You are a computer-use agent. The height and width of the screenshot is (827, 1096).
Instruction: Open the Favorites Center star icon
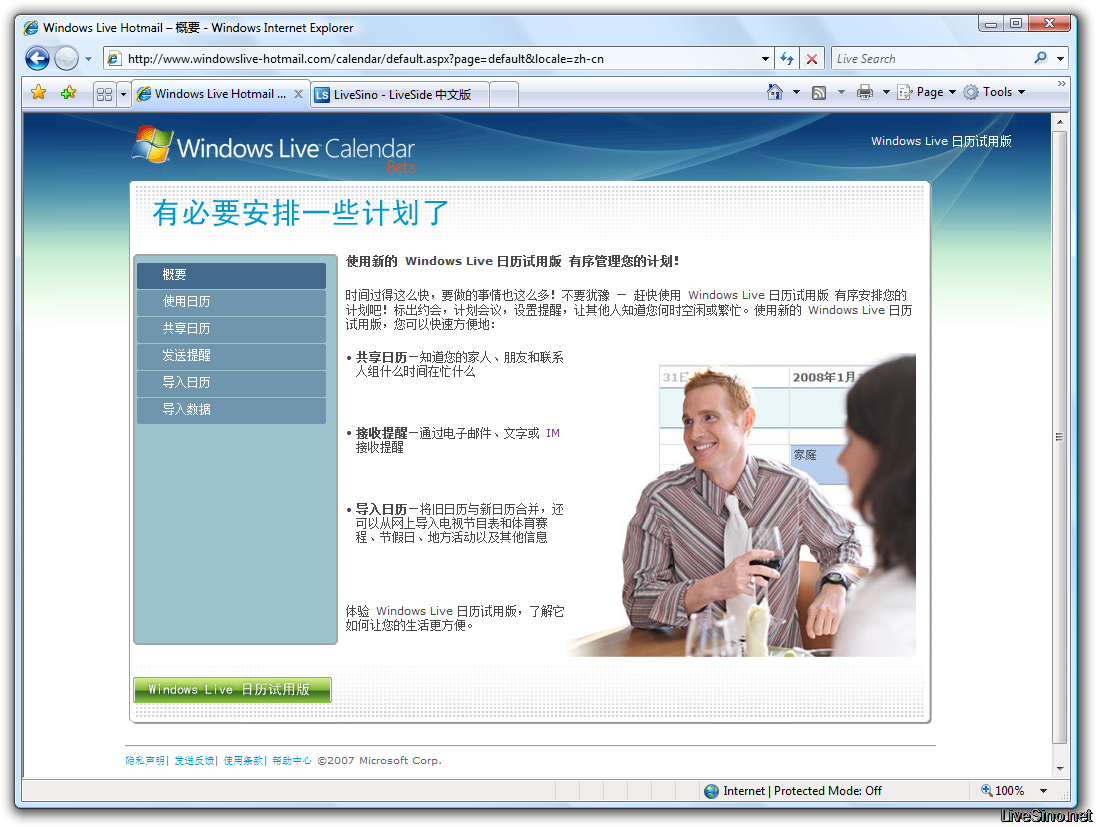[38, 92]
